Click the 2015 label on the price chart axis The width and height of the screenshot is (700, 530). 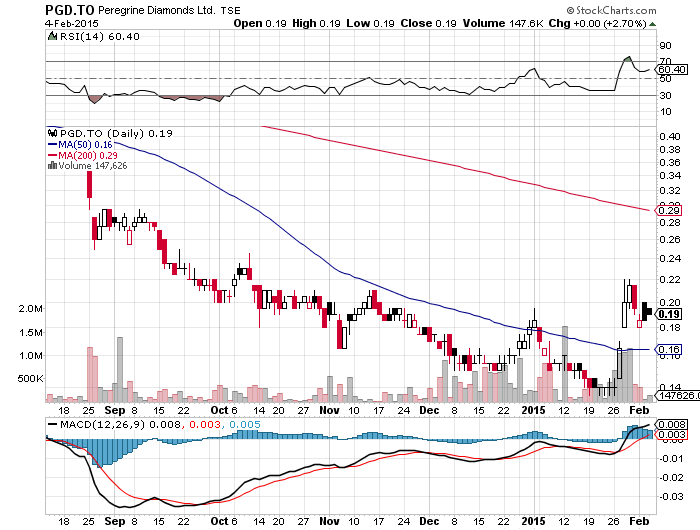pyautogui.click(x=533, y=410)
